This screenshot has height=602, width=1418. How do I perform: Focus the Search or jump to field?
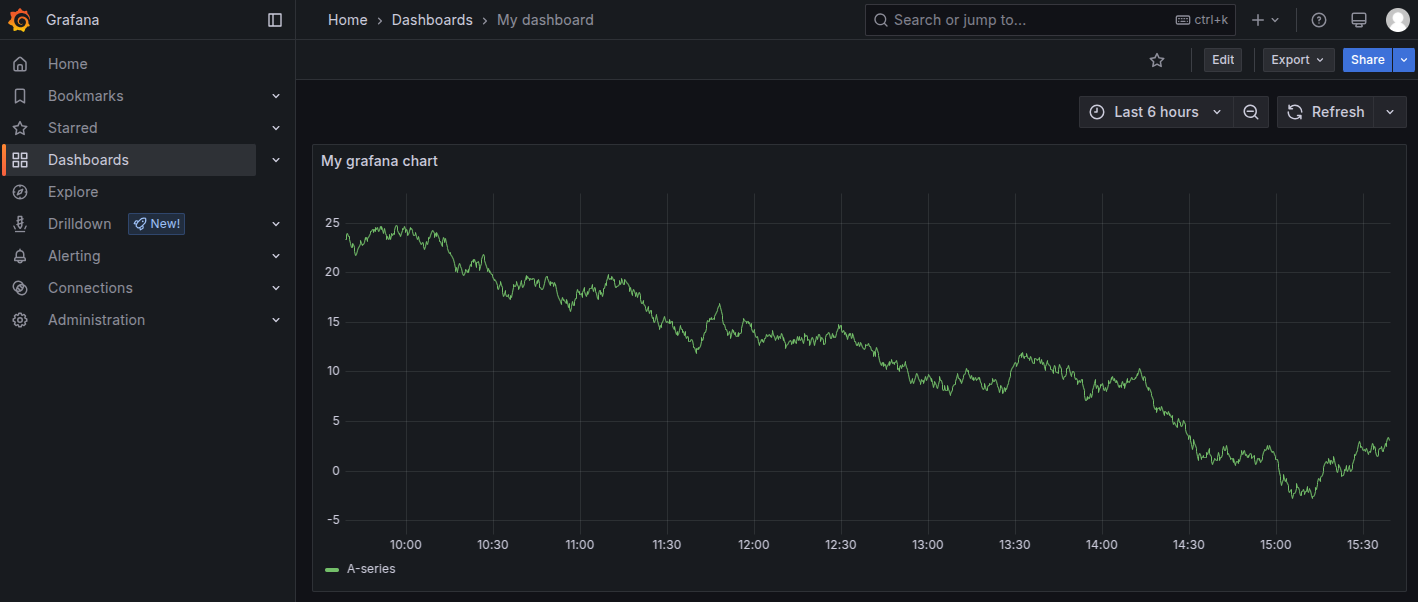tap(1050, 20)
